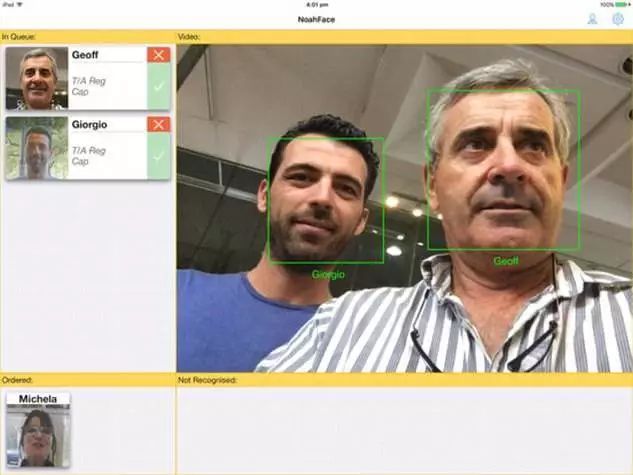Screen dimensions: 633x475
Task: Tap the T/A Reg Cap text under Geoff
Action: pyautogui.click(x=89, y=86)
